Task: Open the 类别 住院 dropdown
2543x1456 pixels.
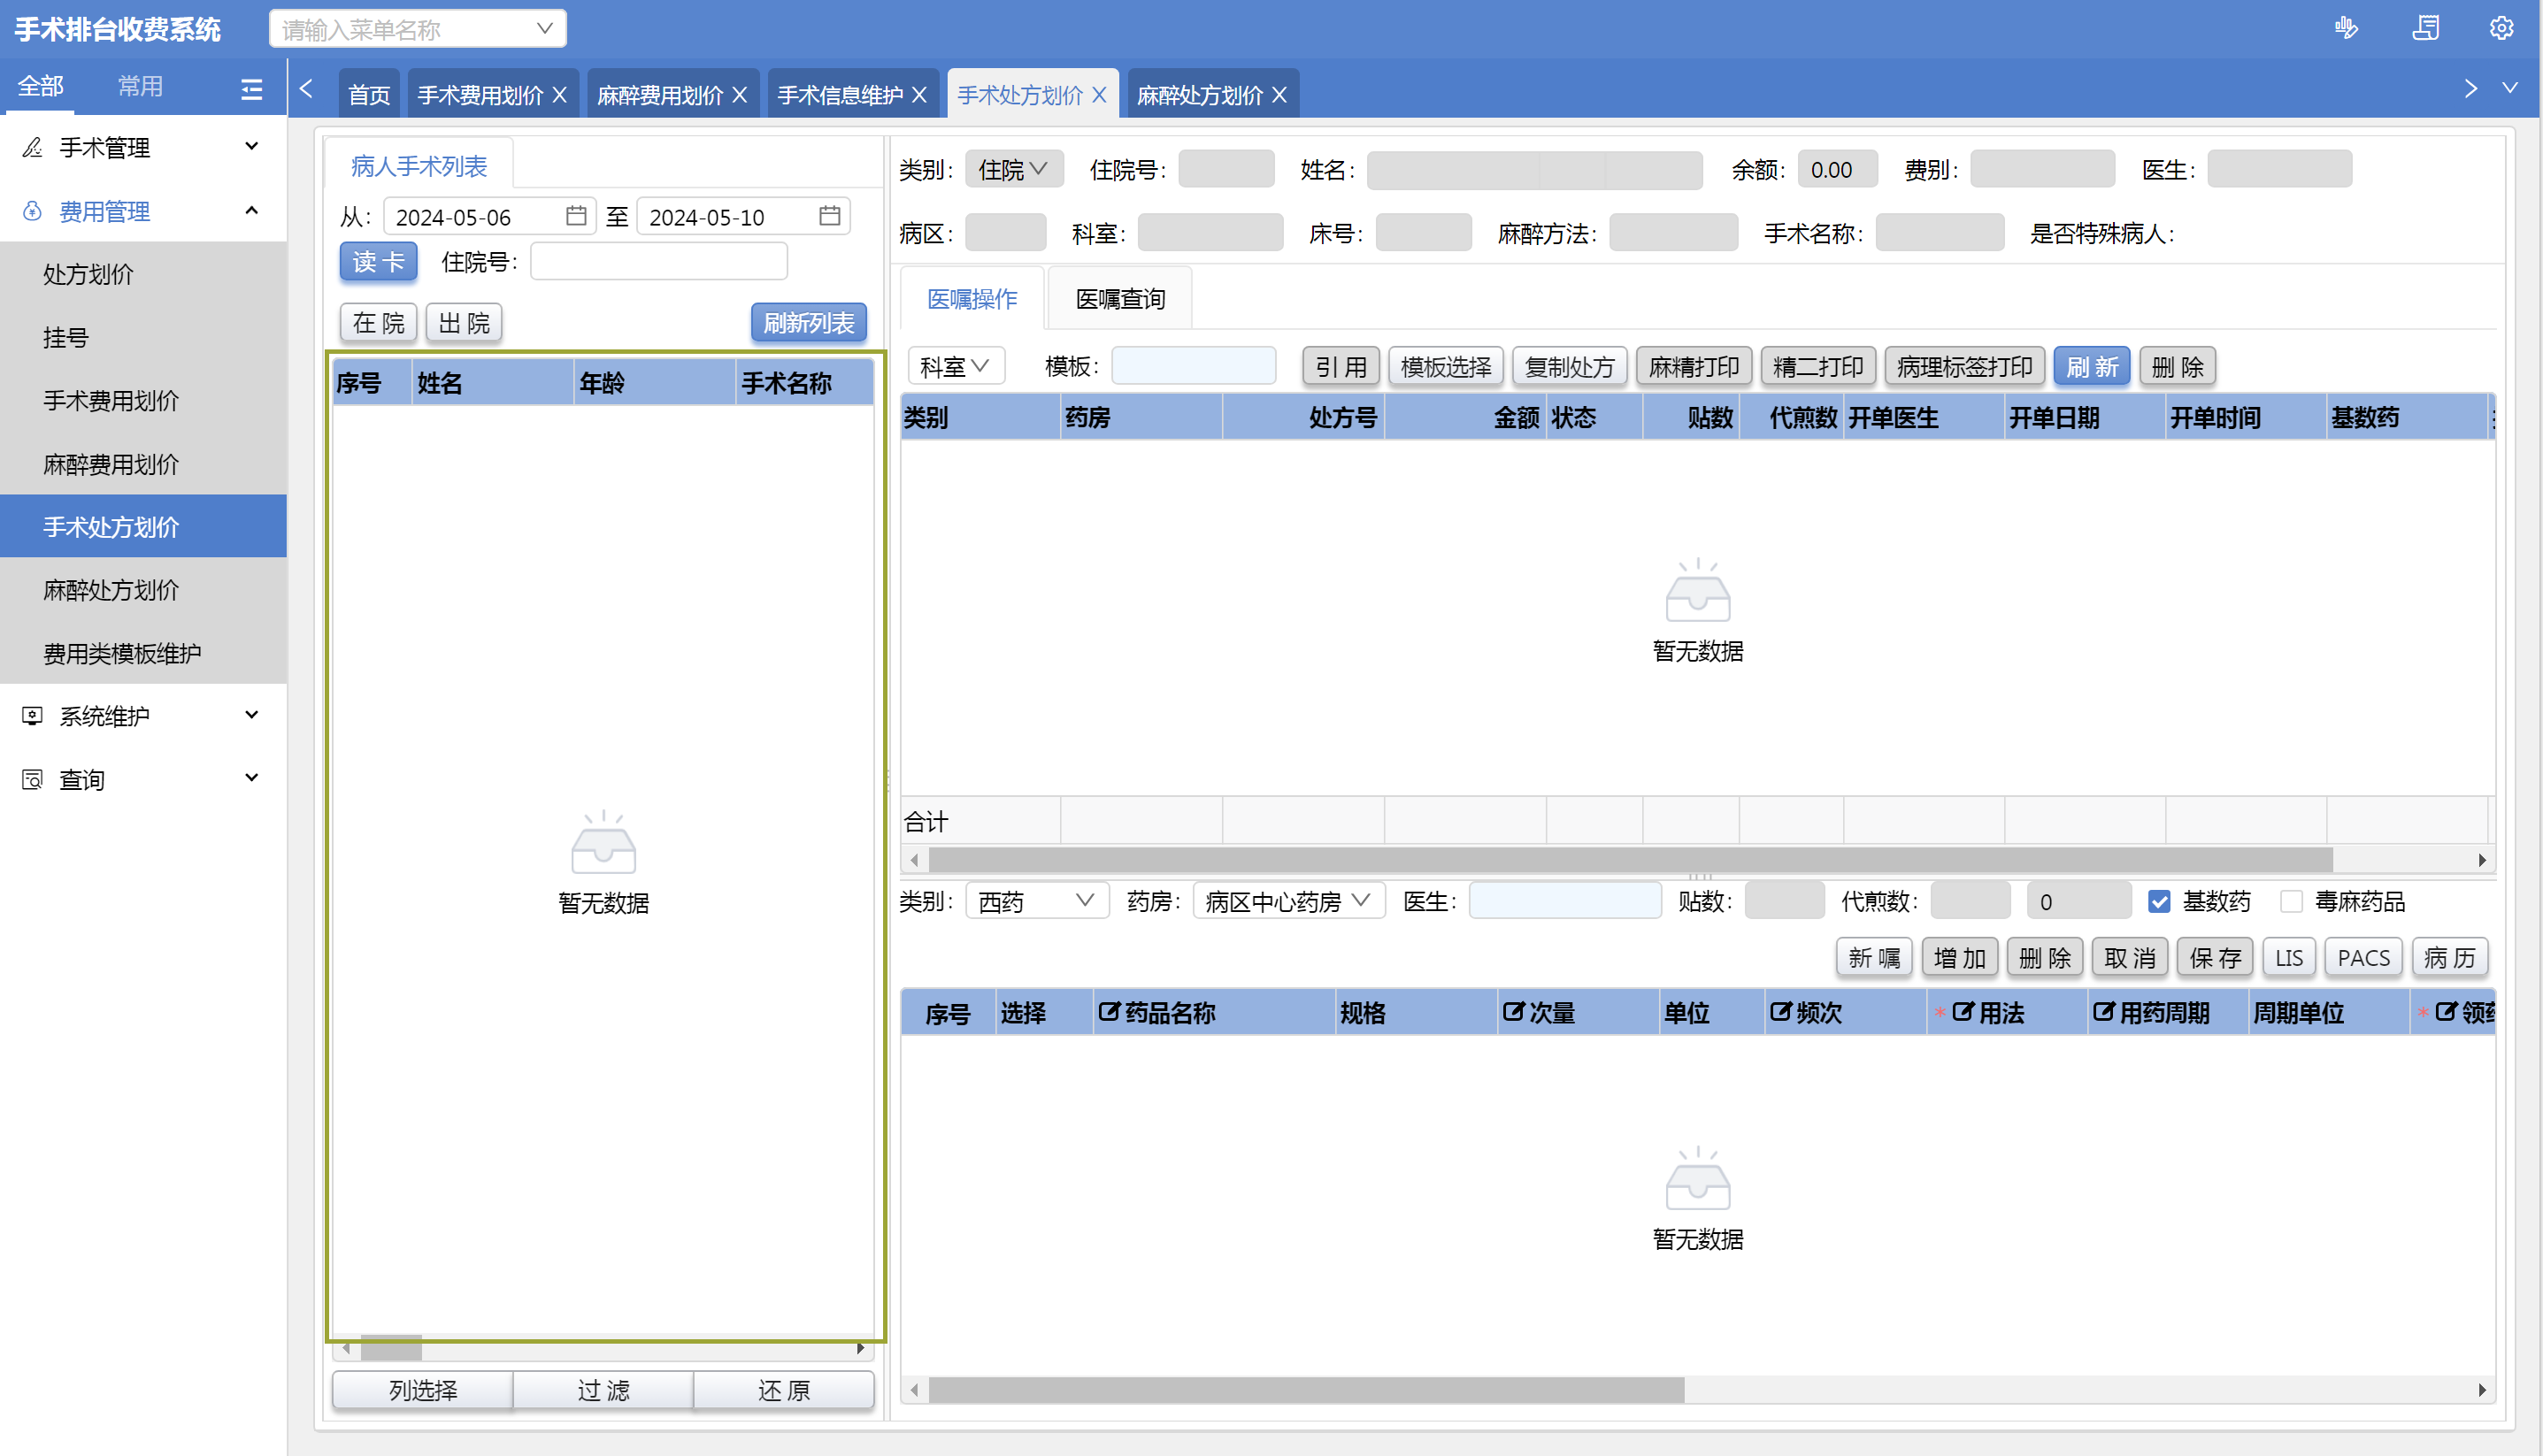Action: (1012, 169)
